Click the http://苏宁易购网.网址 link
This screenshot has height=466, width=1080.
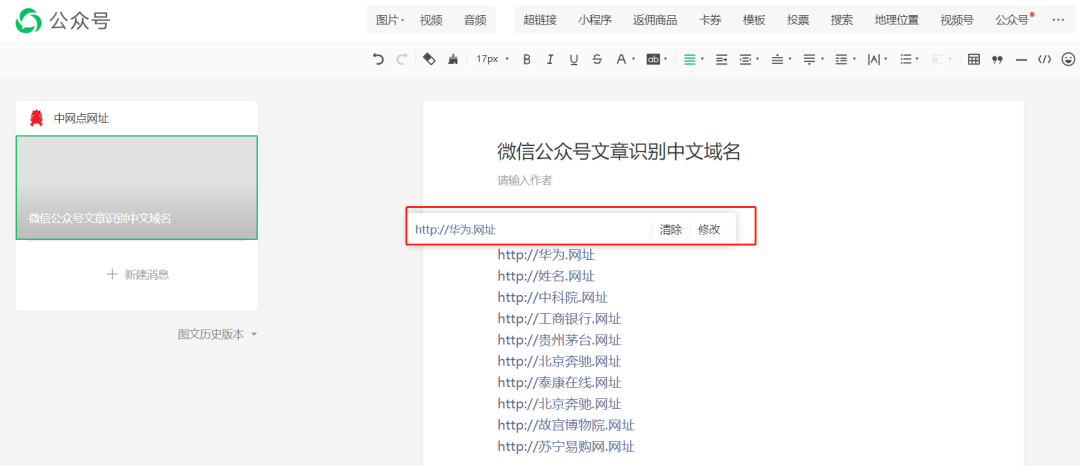coord(566,447)
